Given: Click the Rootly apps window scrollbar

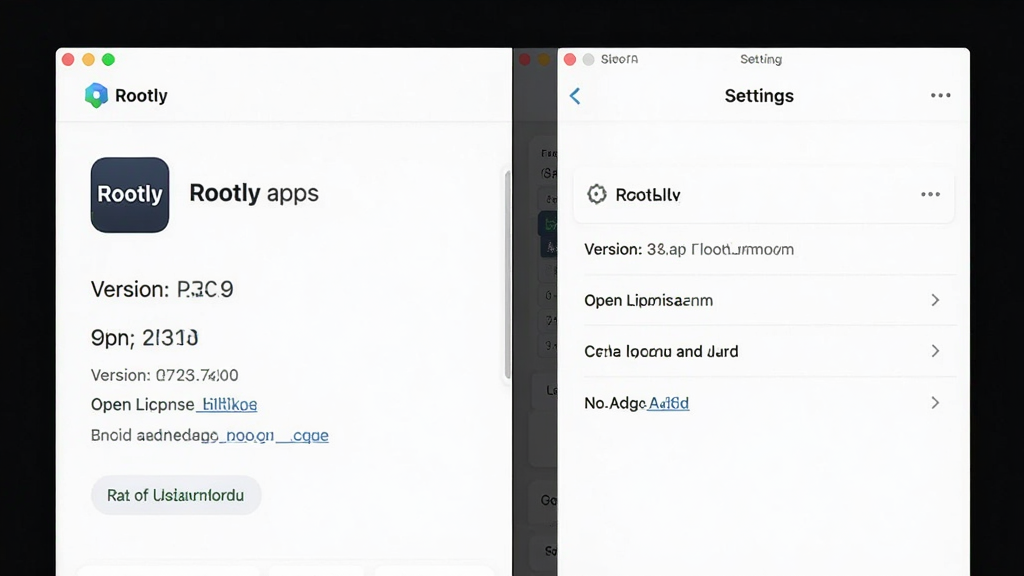Looking at the screenshot, I should (x=507, y=275).
